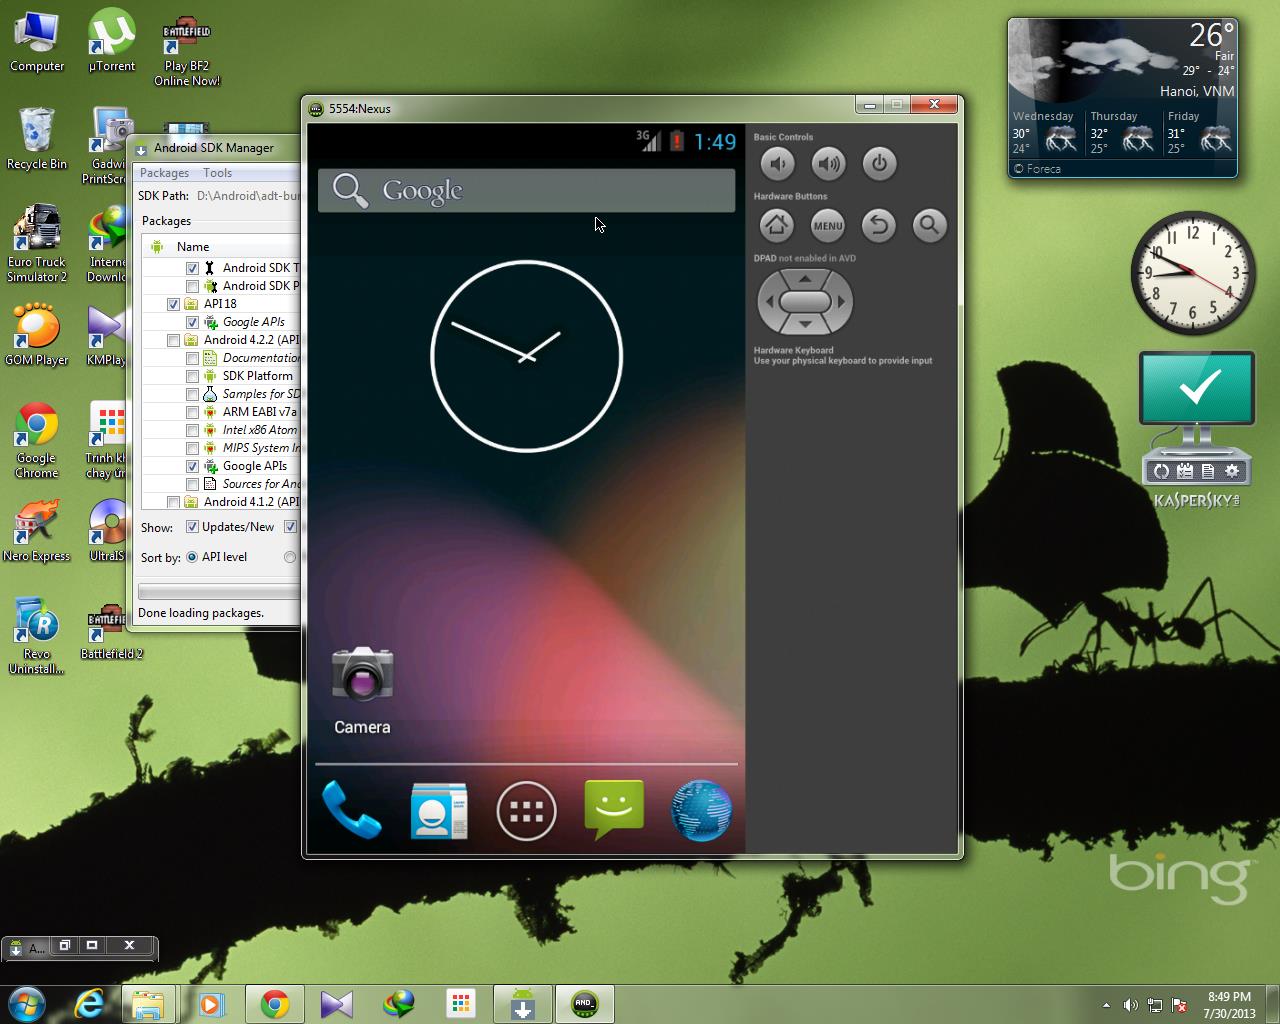Open Internet Explorer from the taskbar
The image size is (1280, 1024).
click(x=89, y=1003)
